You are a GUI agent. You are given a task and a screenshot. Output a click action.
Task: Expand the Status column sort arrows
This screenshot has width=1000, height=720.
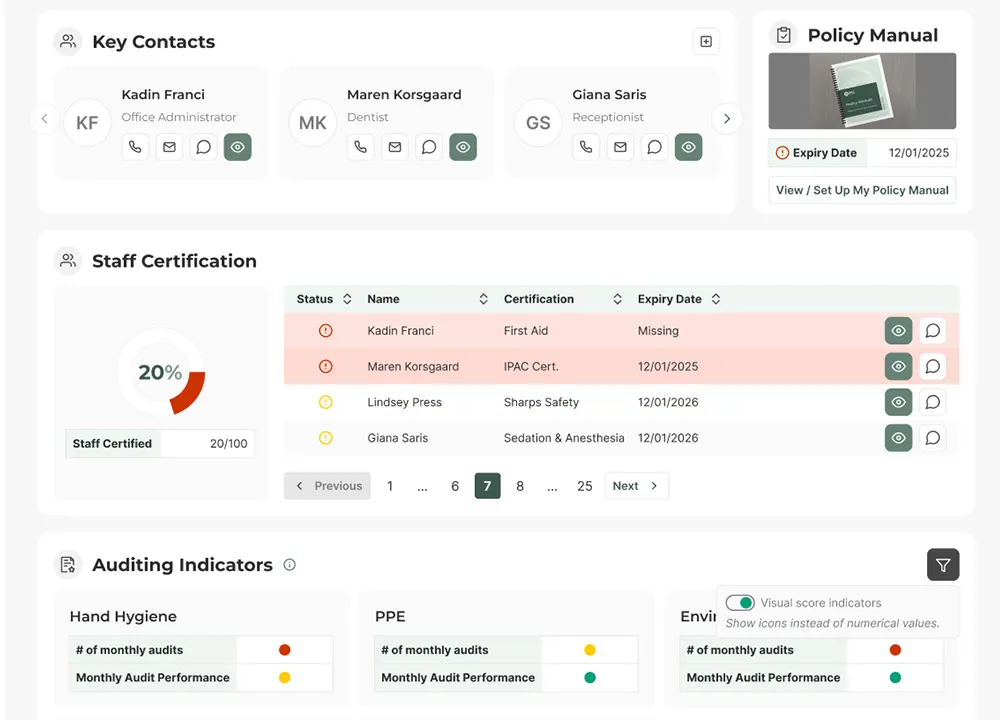[x=345, y=298]
